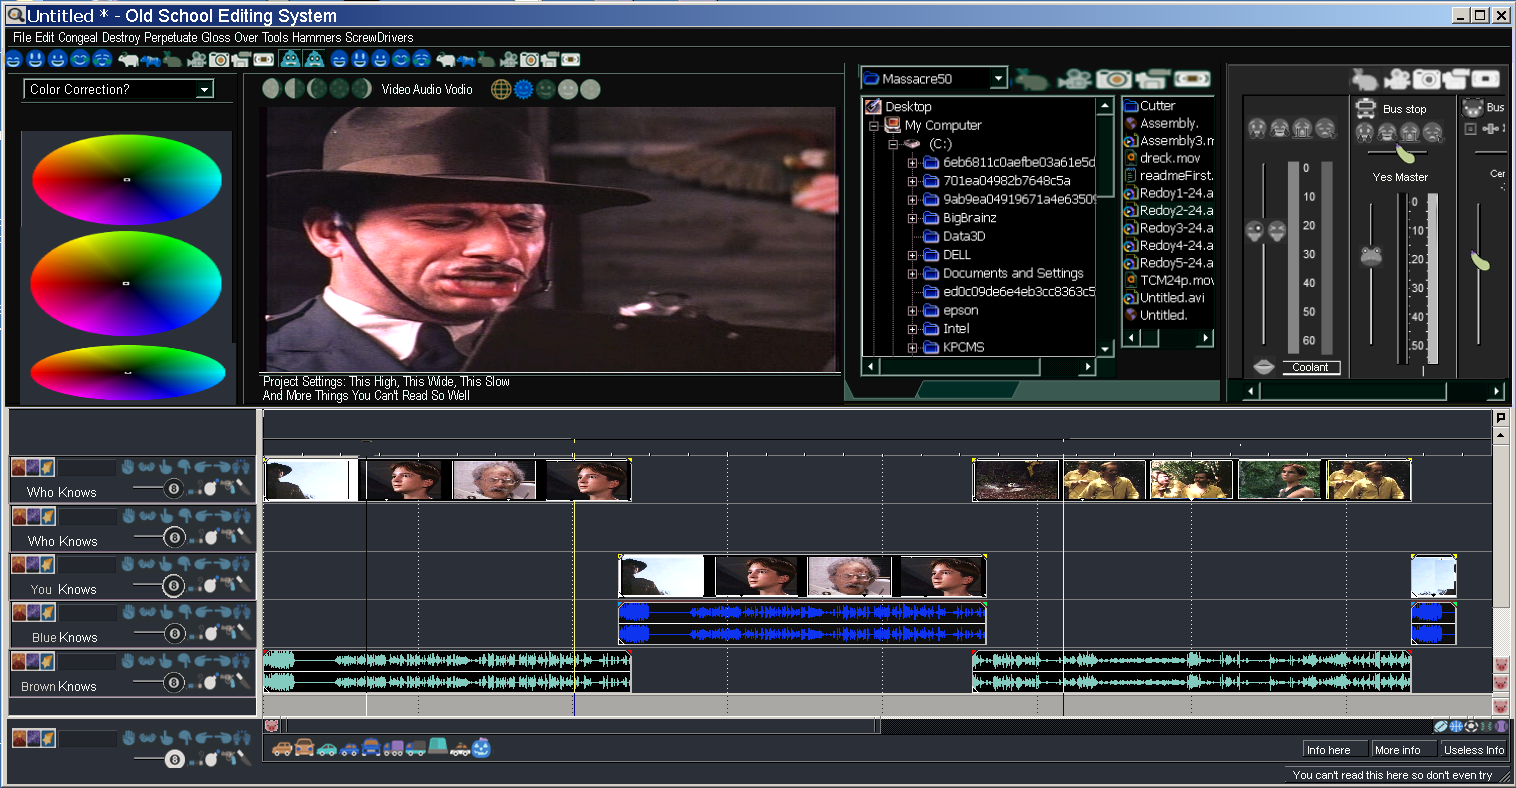This screenshot has height=788, width=1516.
Task: Click the blue sun face icon above preview
Action: tap(523, 89)
